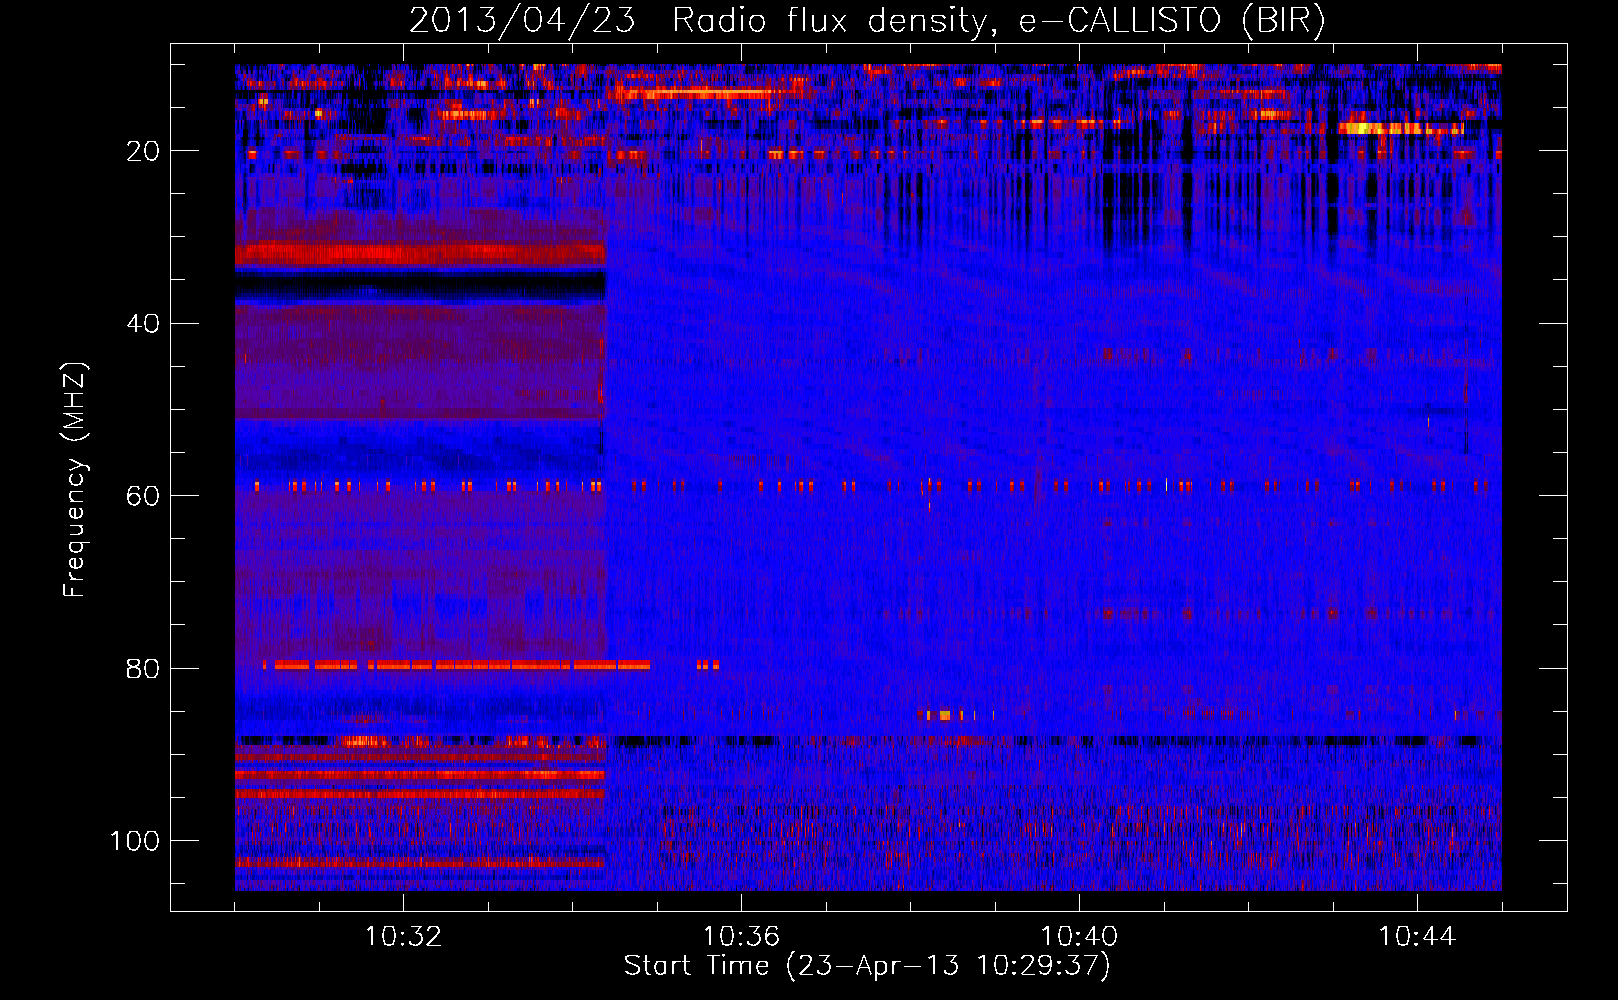This screenshot has width=1618, height=1000.
Task: Click the '60' frequency tick label
Action: (x=143, y=497)
